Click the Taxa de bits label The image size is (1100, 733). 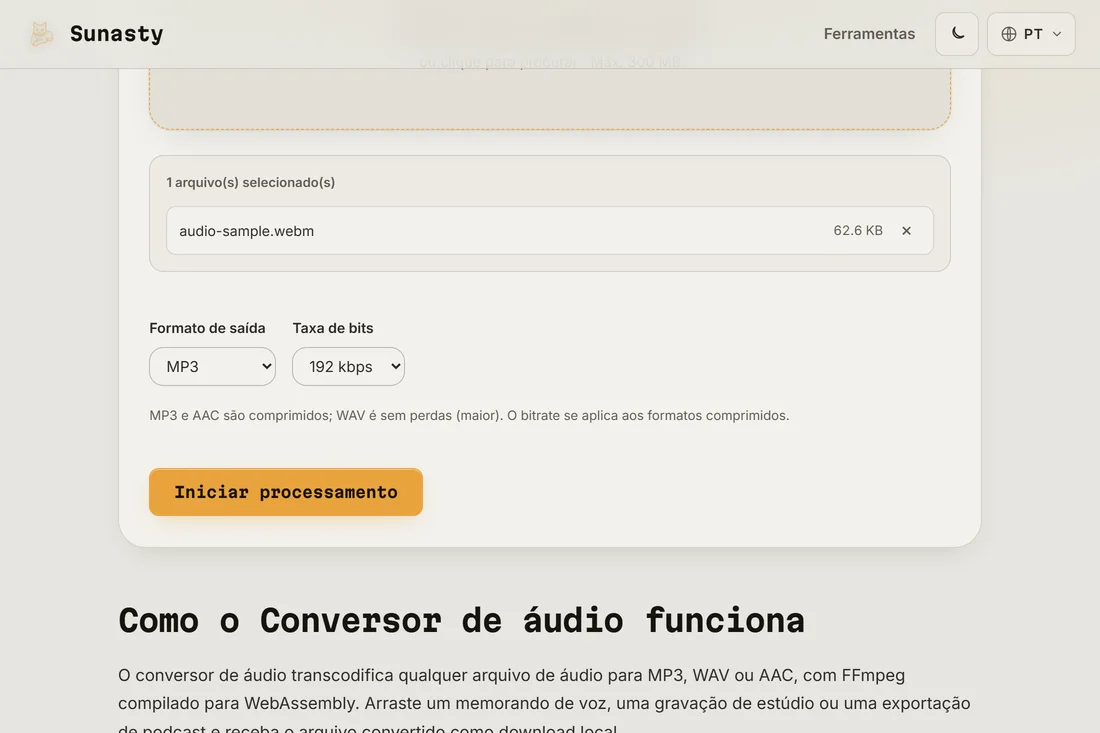[x=333, y=328]
